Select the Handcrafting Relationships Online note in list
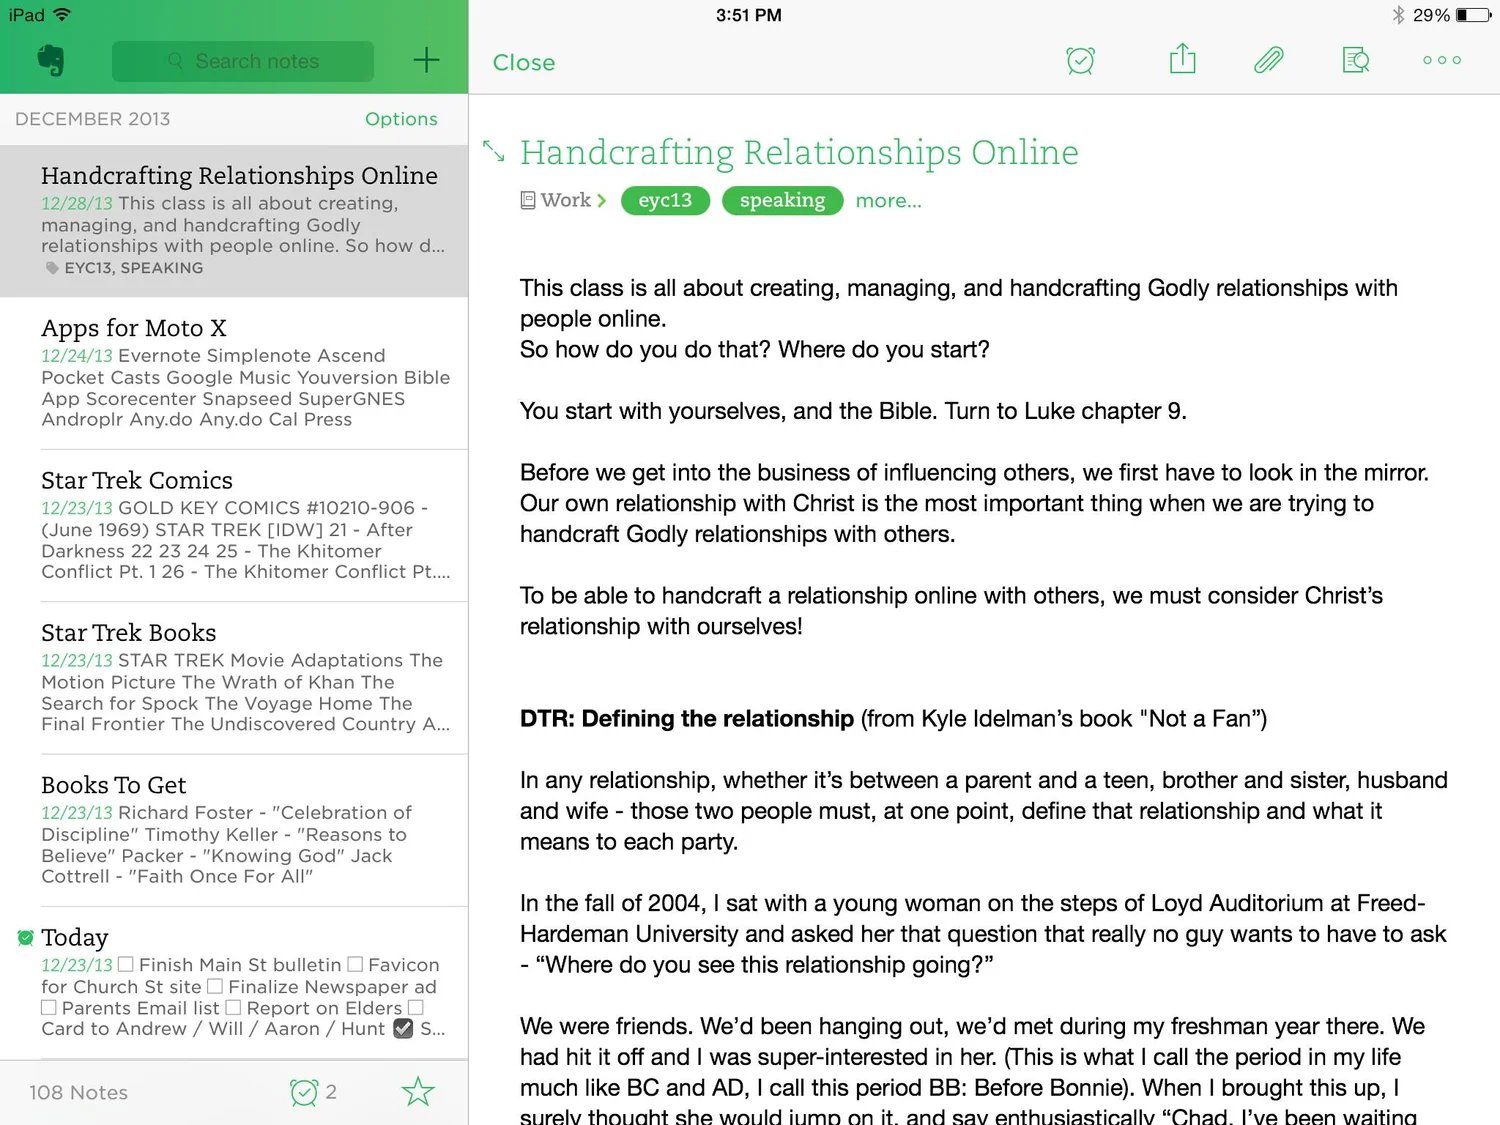The image size is (1500, 1125). (x=234, y=221)
